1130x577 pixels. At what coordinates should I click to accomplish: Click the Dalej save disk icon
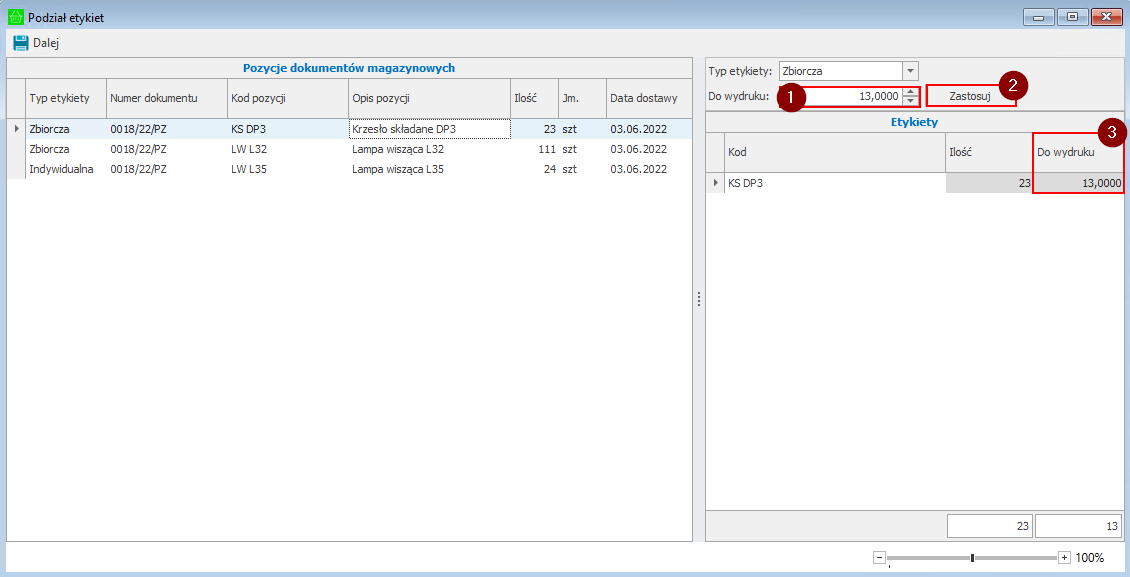(x=20, y=43)
